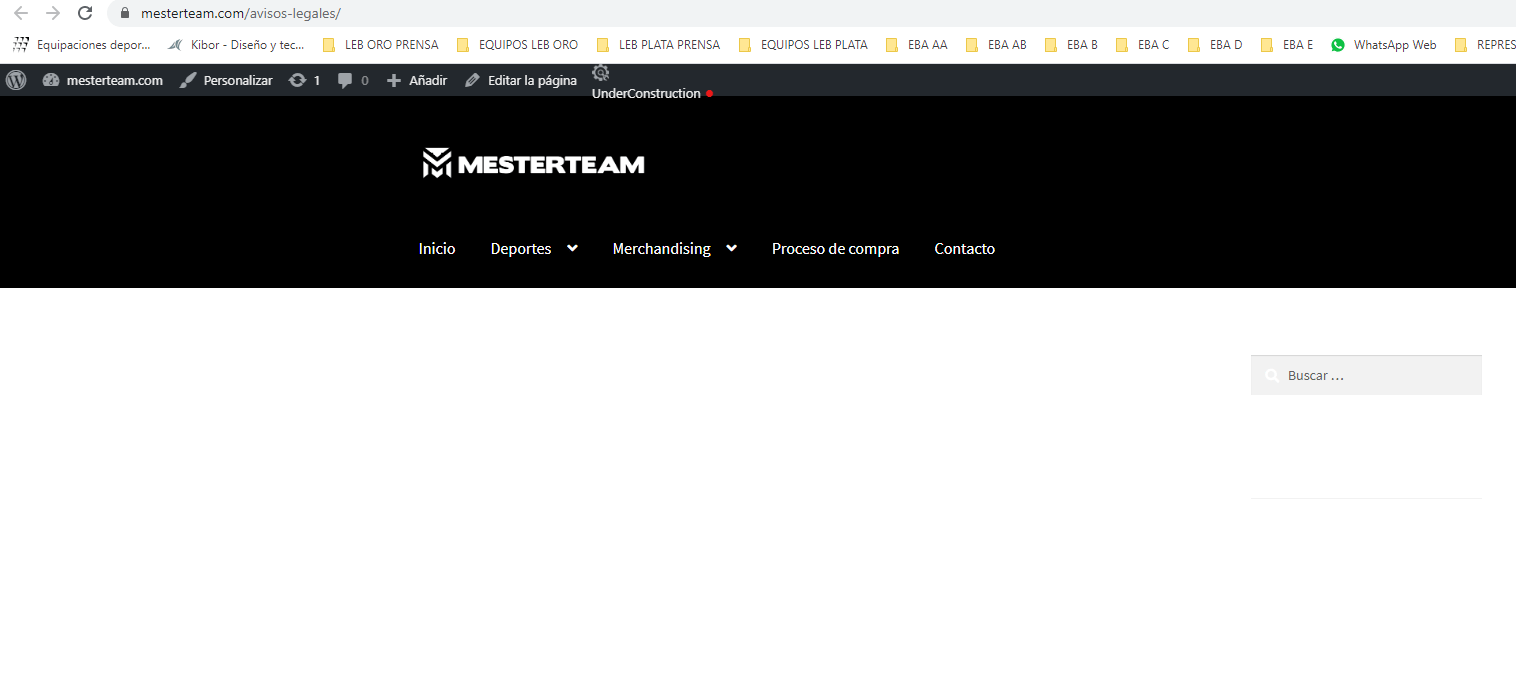
Task: Open the EBA B bookmark folder
Action: tap(1071, 44)
